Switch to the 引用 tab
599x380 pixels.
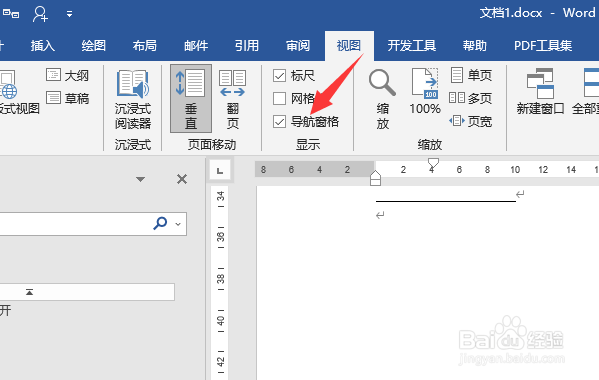(247, 46)
